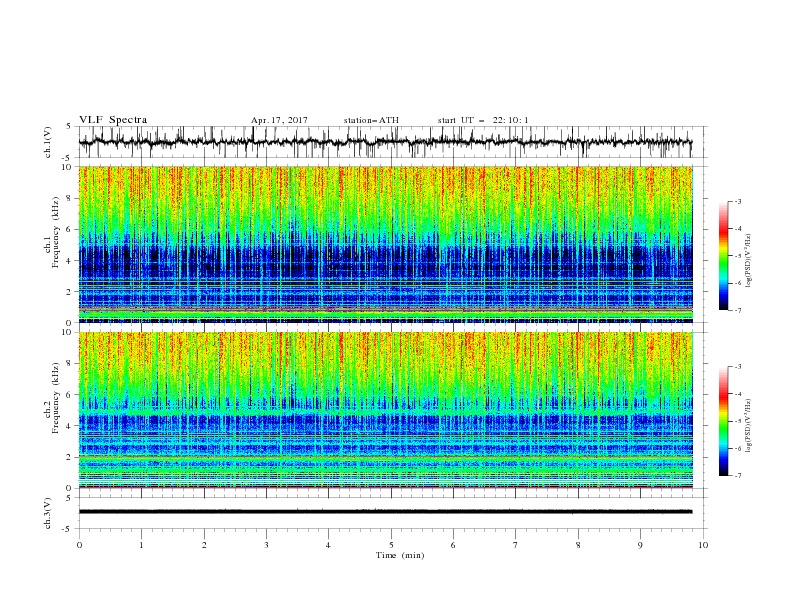Click the "station=ATH" header label
Viewport: 792px width, 612px height.
tap(371, 120)
